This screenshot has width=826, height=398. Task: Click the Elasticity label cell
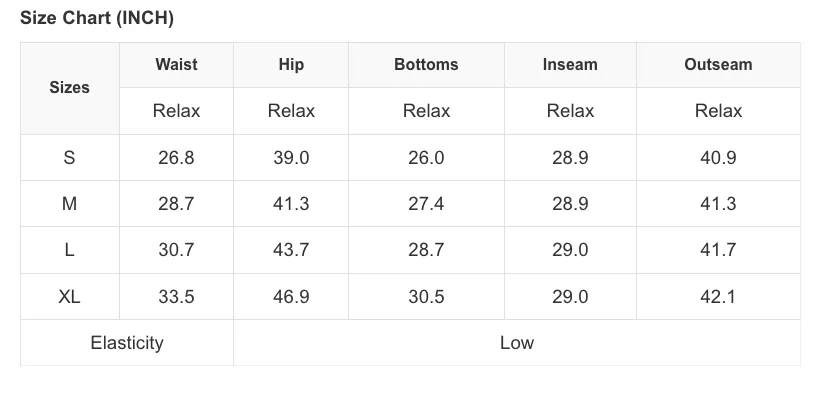pos(127,343)
